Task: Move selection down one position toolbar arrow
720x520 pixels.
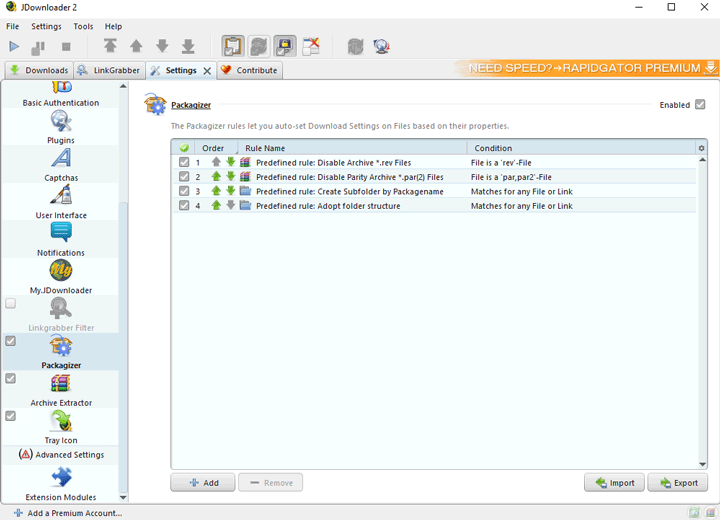Action: click(162, 46)
